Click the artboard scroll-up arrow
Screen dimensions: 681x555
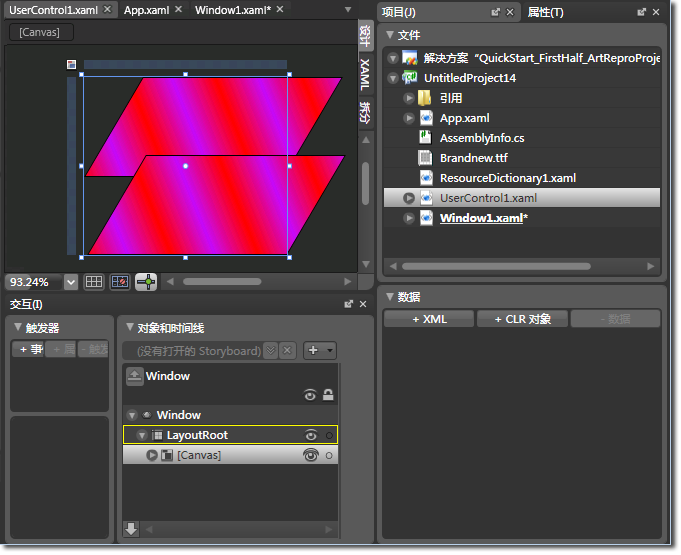pyautogui.click(x=366, y=140)
